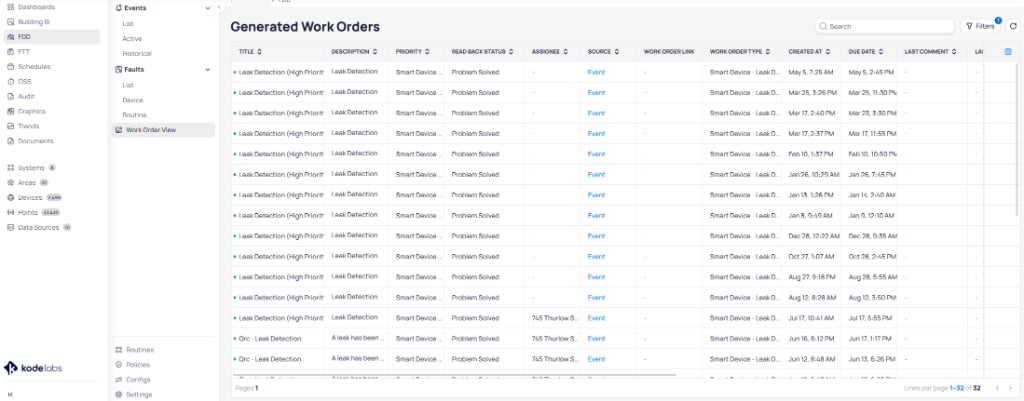This screenshot has width=1024, height=401.
Task: Open Historical events
Action: pos(136,54)
